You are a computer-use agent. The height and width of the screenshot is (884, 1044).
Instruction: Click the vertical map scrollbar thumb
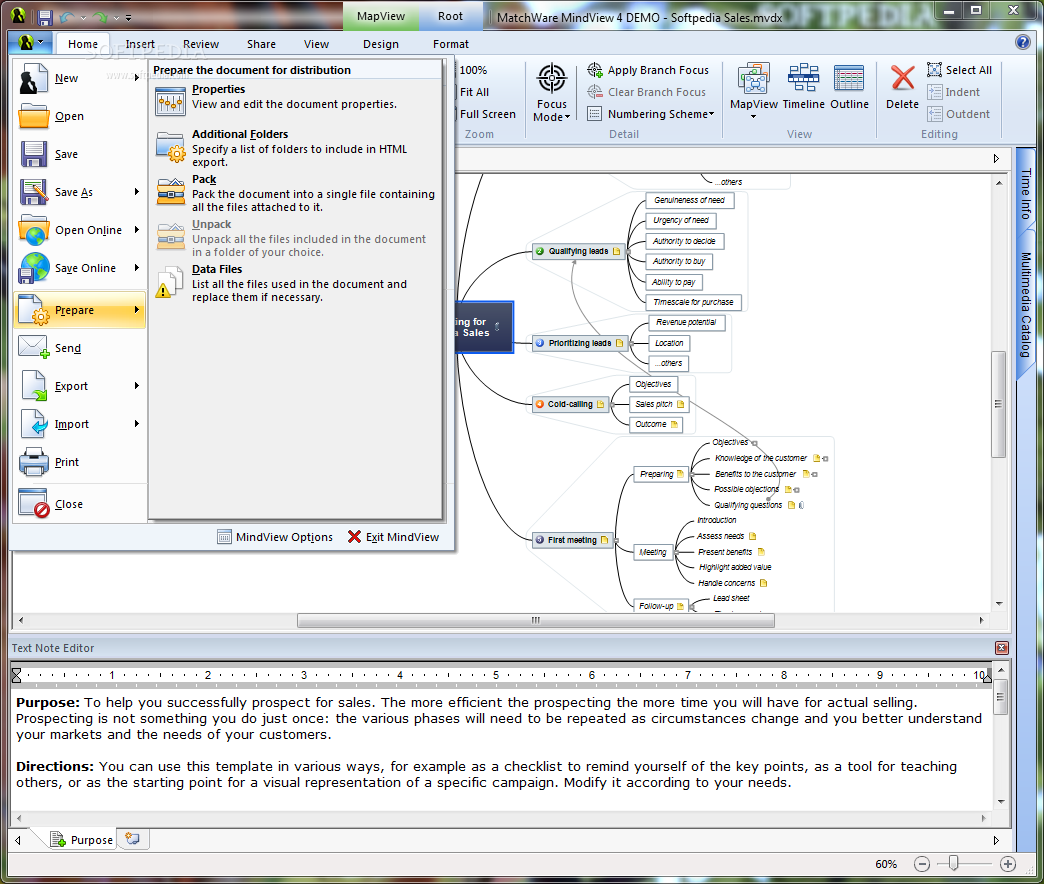tap(998, 403)
